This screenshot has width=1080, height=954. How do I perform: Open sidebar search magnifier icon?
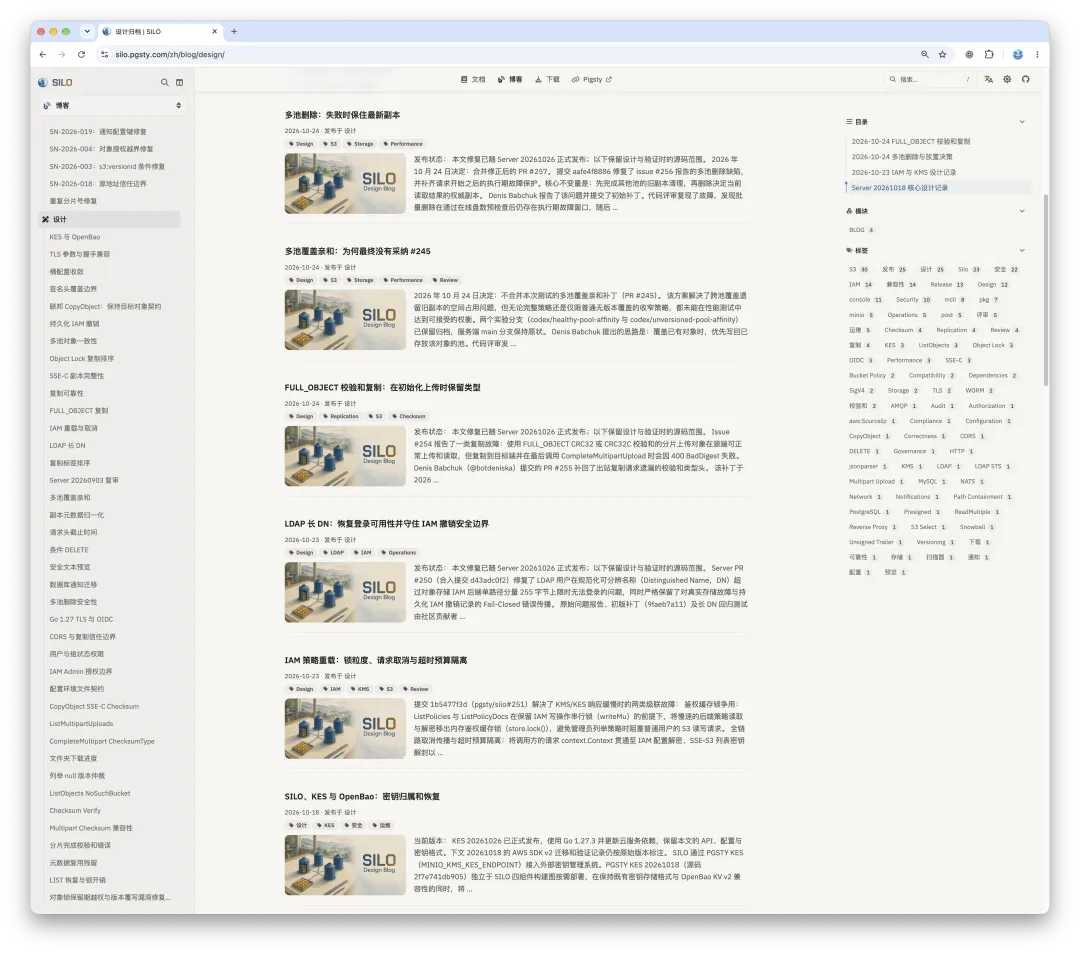point(165,83)
